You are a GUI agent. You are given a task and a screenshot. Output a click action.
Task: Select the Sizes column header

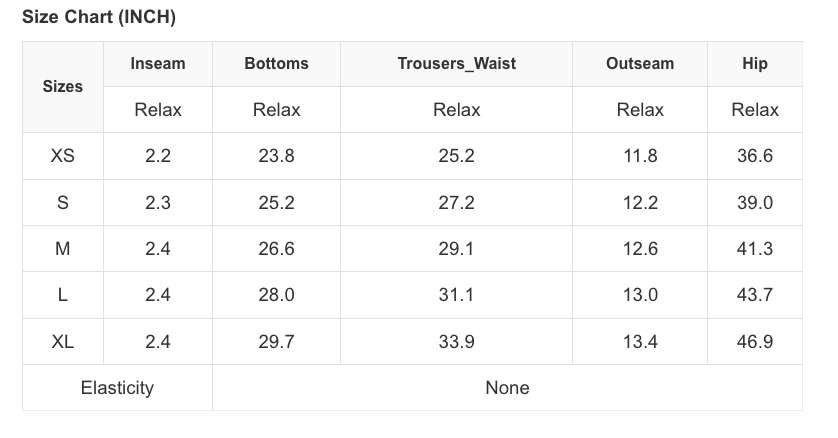(62, 87)
